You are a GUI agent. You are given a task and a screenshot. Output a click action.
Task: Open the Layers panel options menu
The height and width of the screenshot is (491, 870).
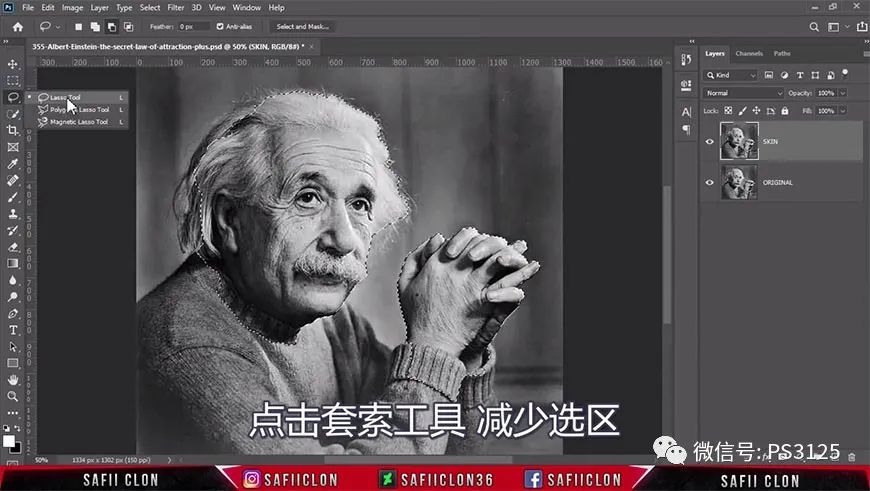(x=866, y=54)
